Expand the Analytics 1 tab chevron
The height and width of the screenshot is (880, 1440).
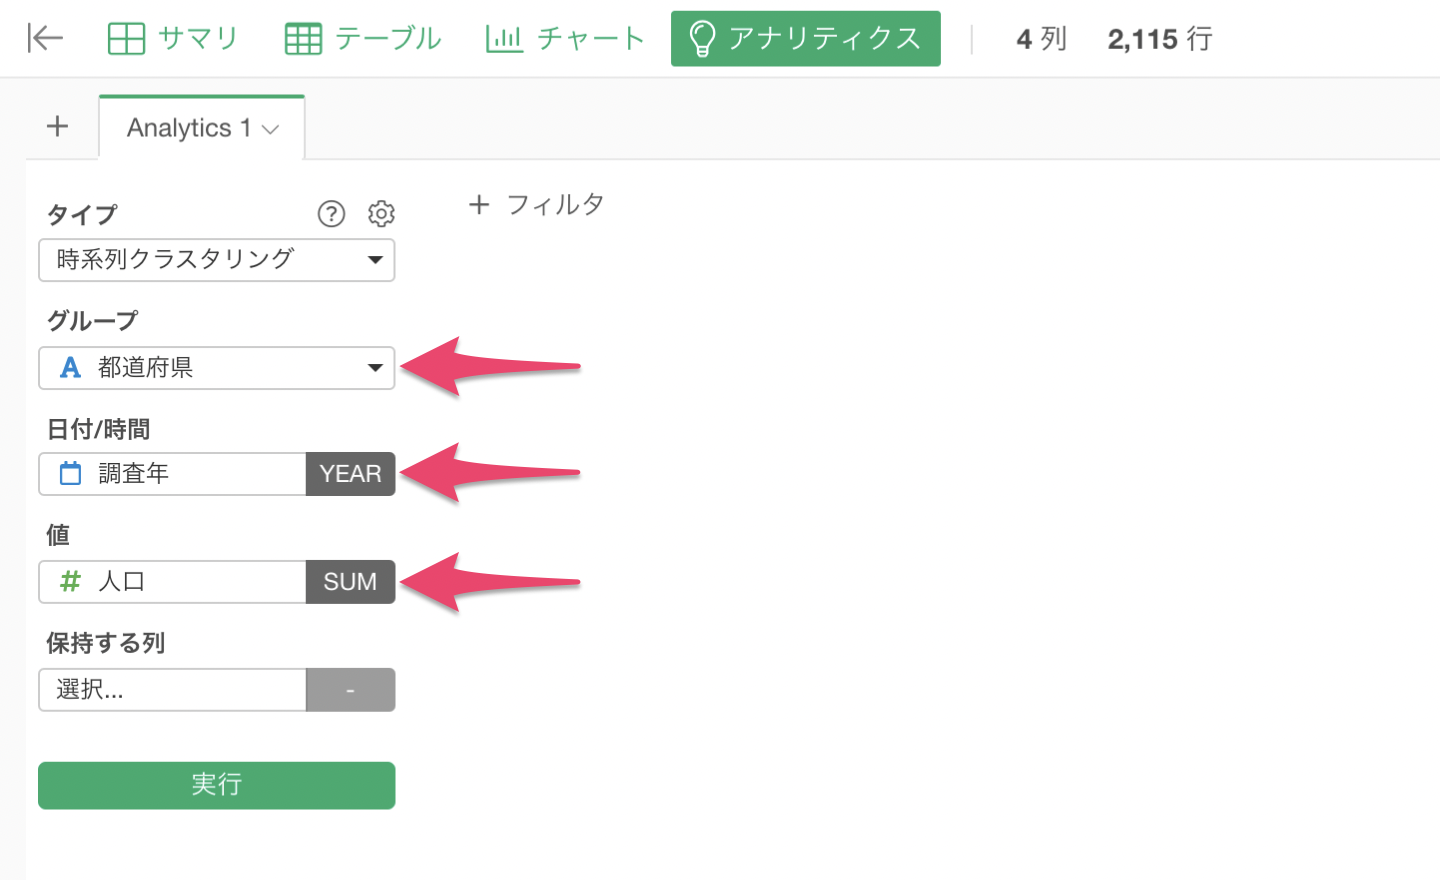(x=270, y=129)
